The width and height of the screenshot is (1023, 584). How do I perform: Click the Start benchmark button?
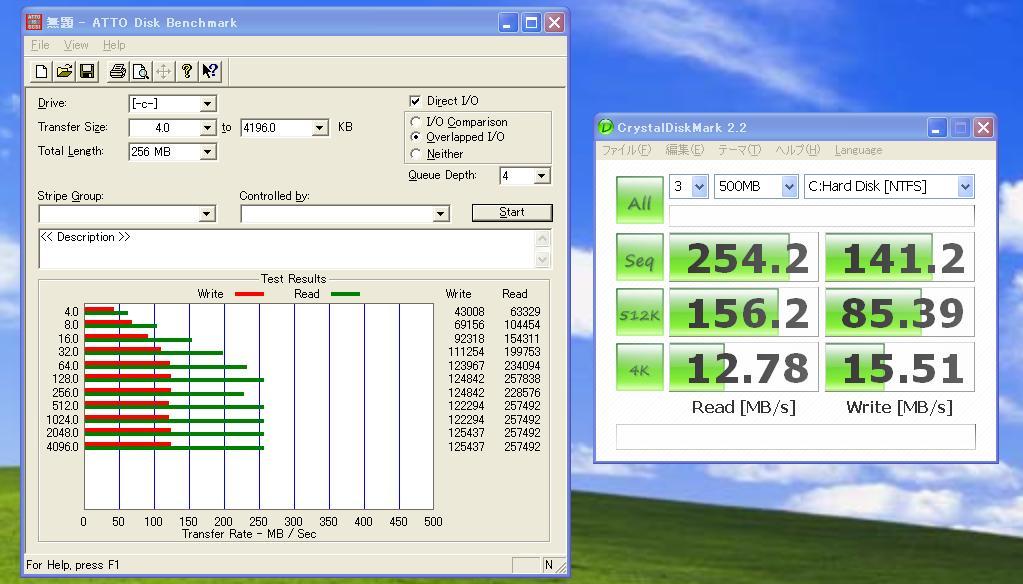[x=512, y=212]
